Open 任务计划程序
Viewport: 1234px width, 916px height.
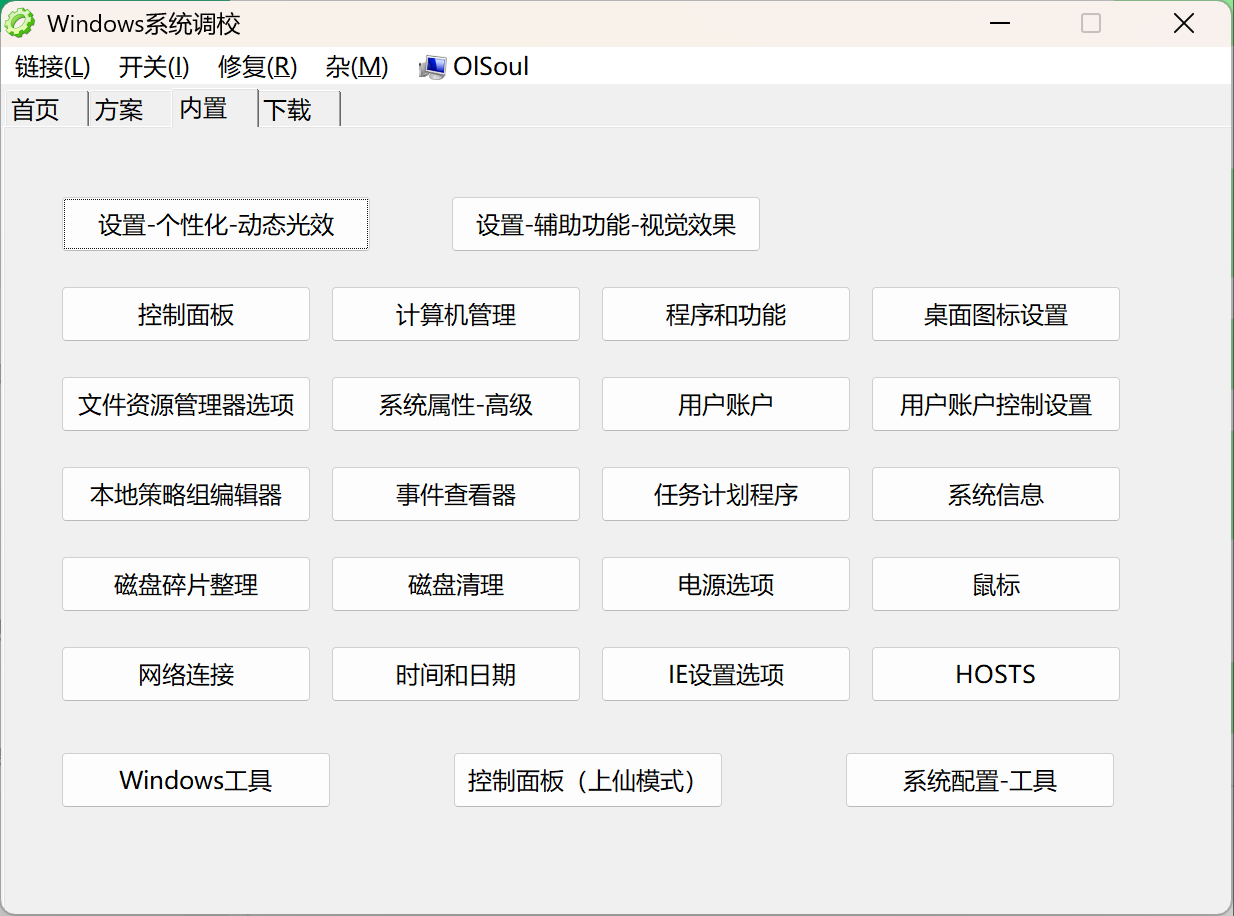coord(726,494)
